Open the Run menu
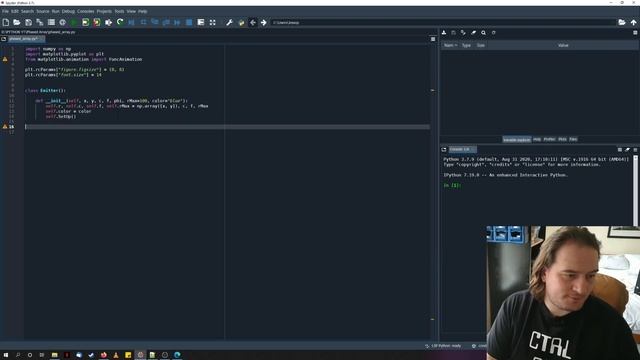640x360 pixels. tap(56, 11)
